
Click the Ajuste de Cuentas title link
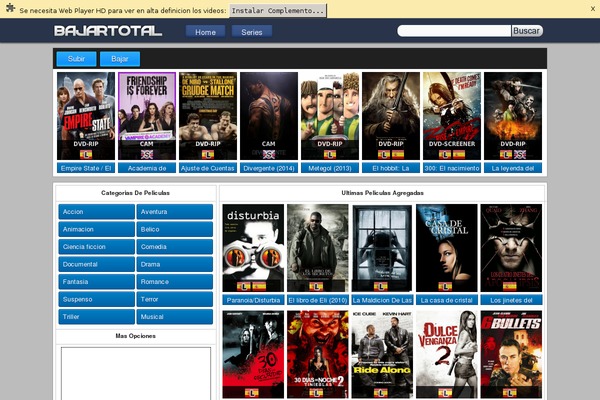pyautogui.click(x=208, y=168)
